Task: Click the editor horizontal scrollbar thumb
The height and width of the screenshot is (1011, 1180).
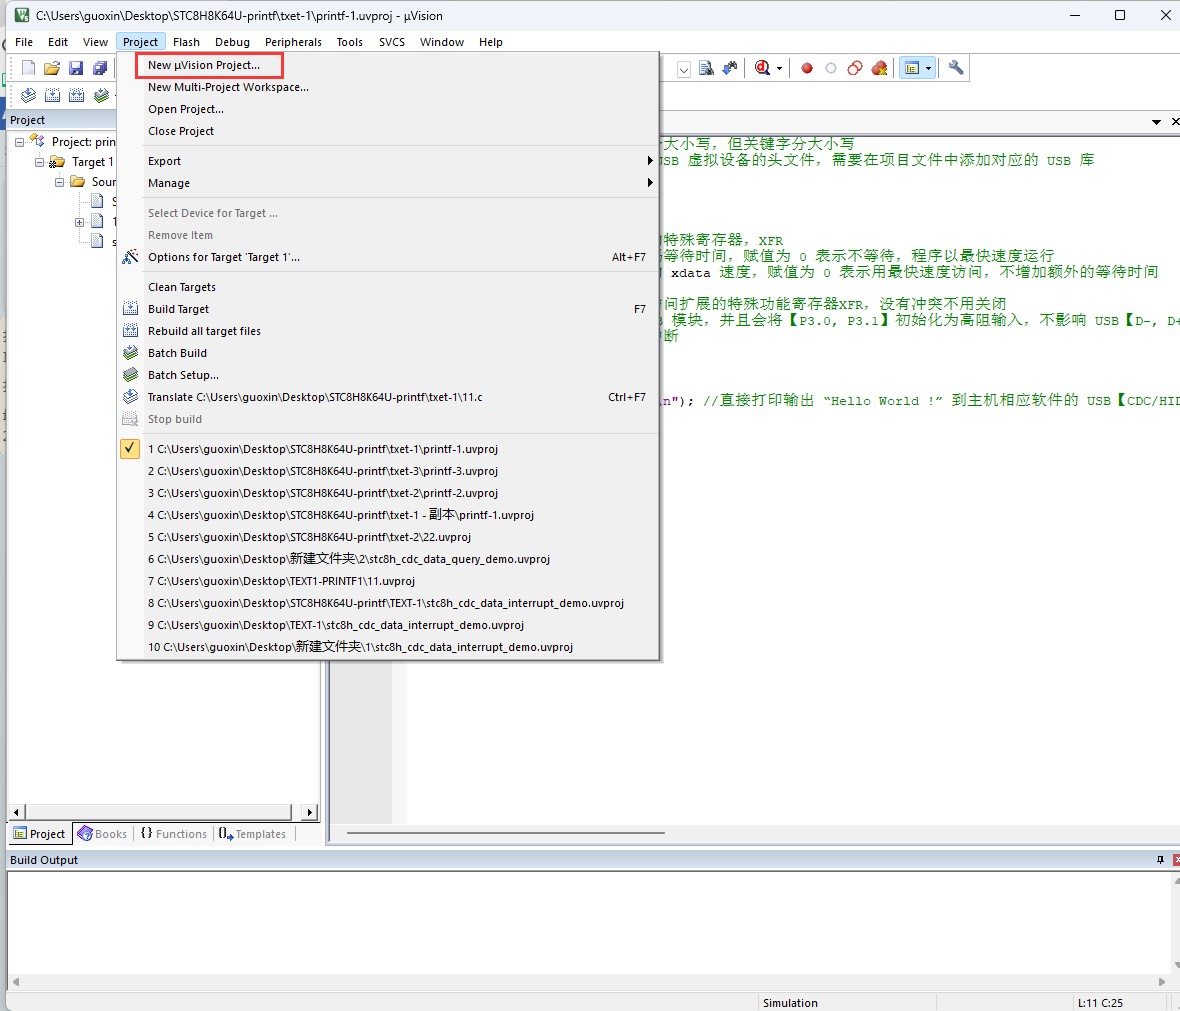Action: [506, 833]
